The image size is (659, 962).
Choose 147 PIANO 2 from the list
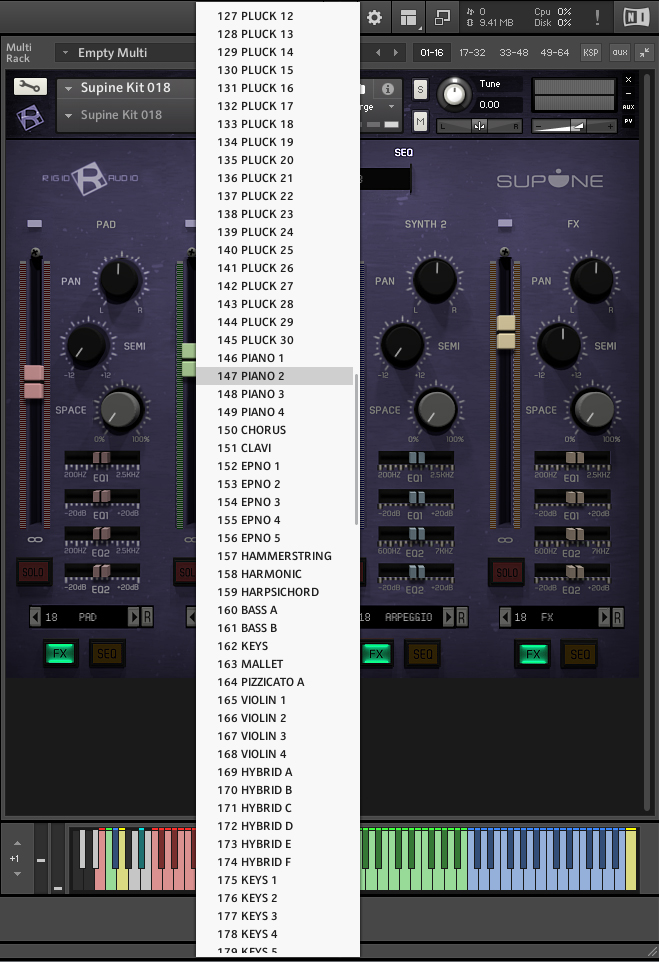click(275, 376)
